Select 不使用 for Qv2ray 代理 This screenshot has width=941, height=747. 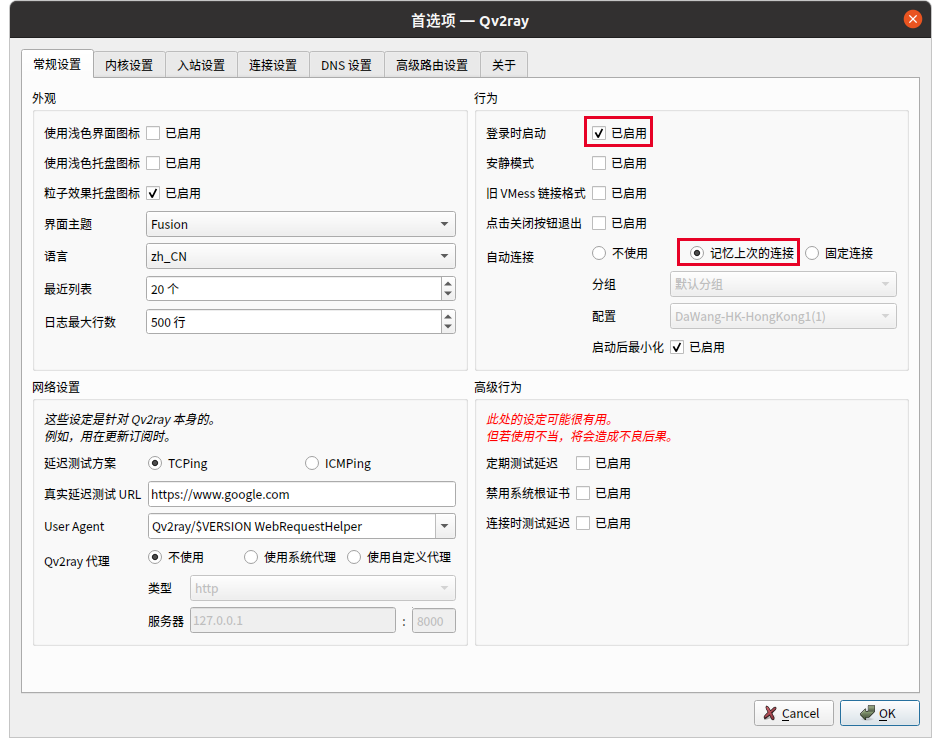(155, 557)
